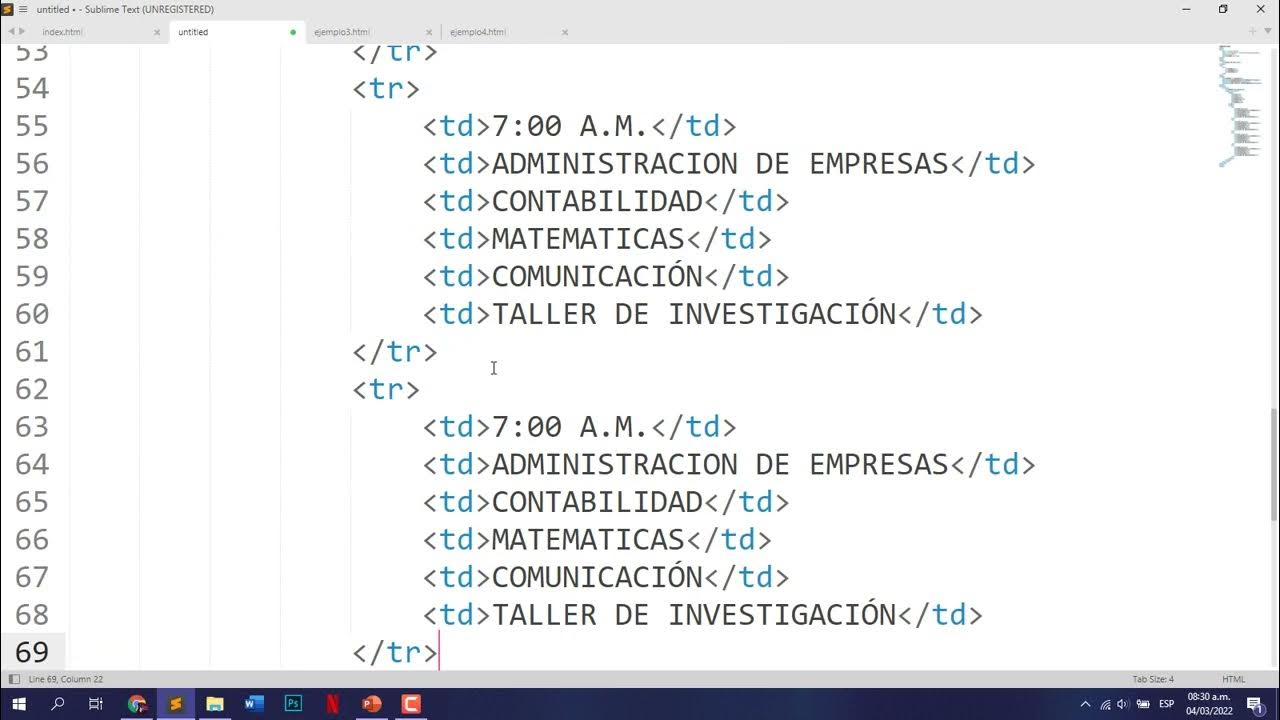Click the 'Line 69, Column 22' status text
This screenshot has width=1280, height=720.
click(66, 679)
